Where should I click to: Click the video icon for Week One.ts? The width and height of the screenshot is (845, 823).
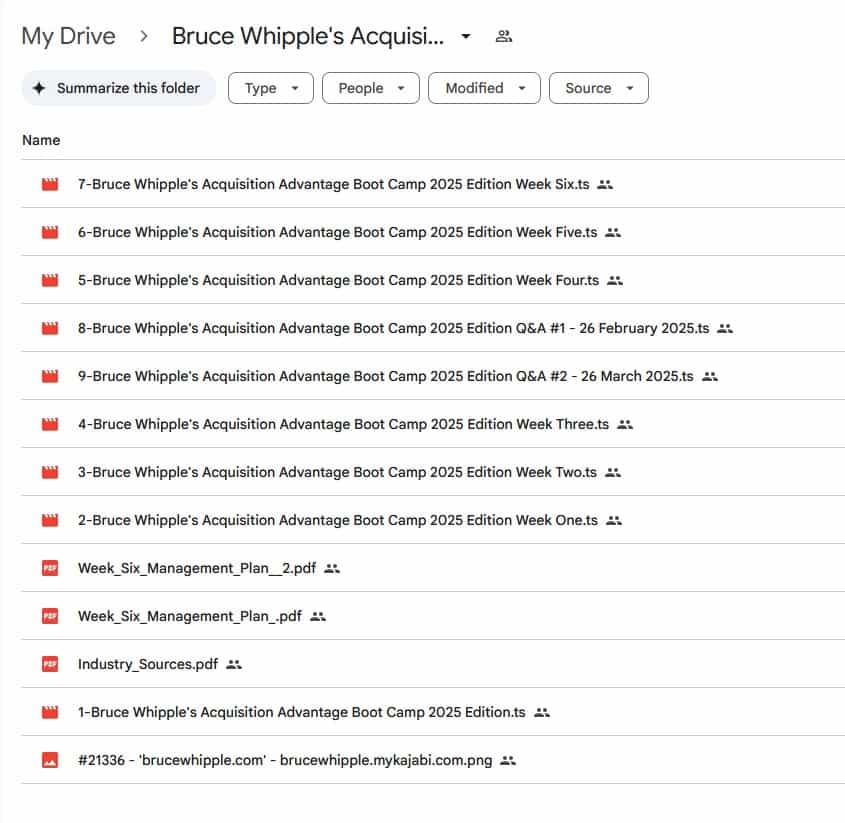pos(50,520)
